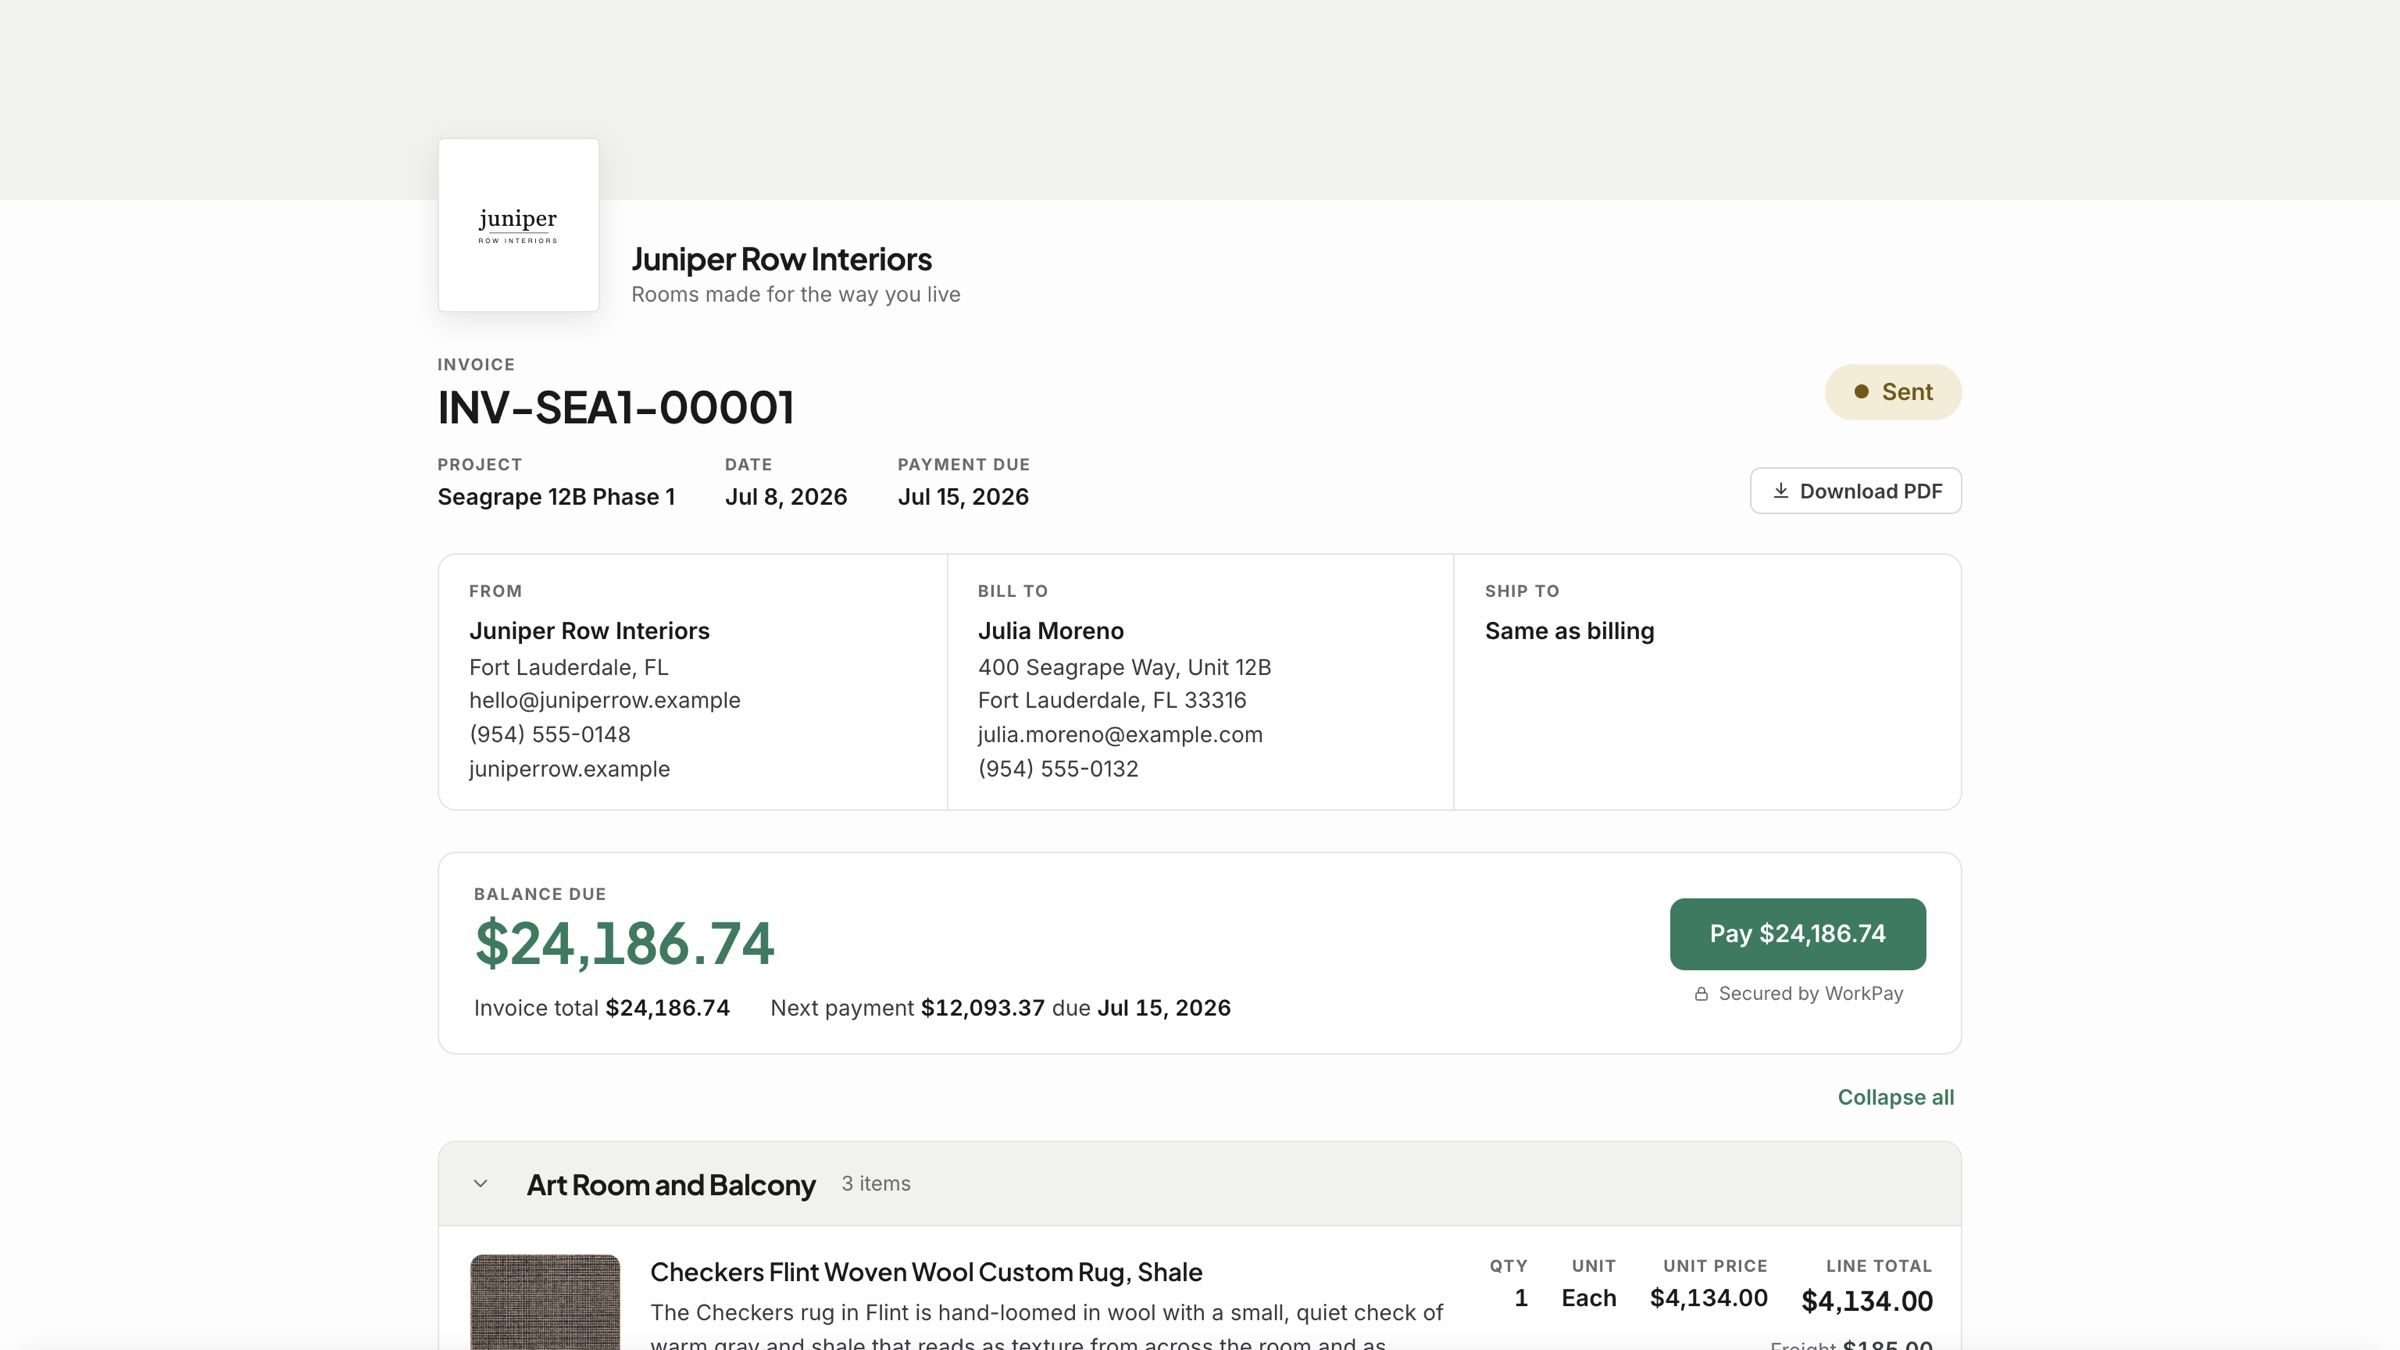The image size is (2400, 1350).
Task: Click the Each unit value
Action: click(x=1589, y=1298)
